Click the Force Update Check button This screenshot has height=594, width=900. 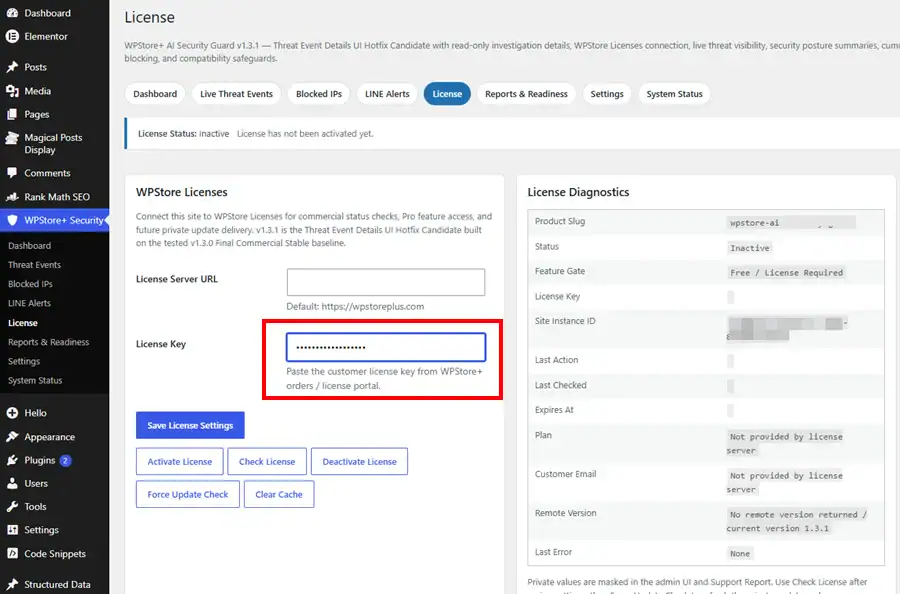click(x=188, y=494)
